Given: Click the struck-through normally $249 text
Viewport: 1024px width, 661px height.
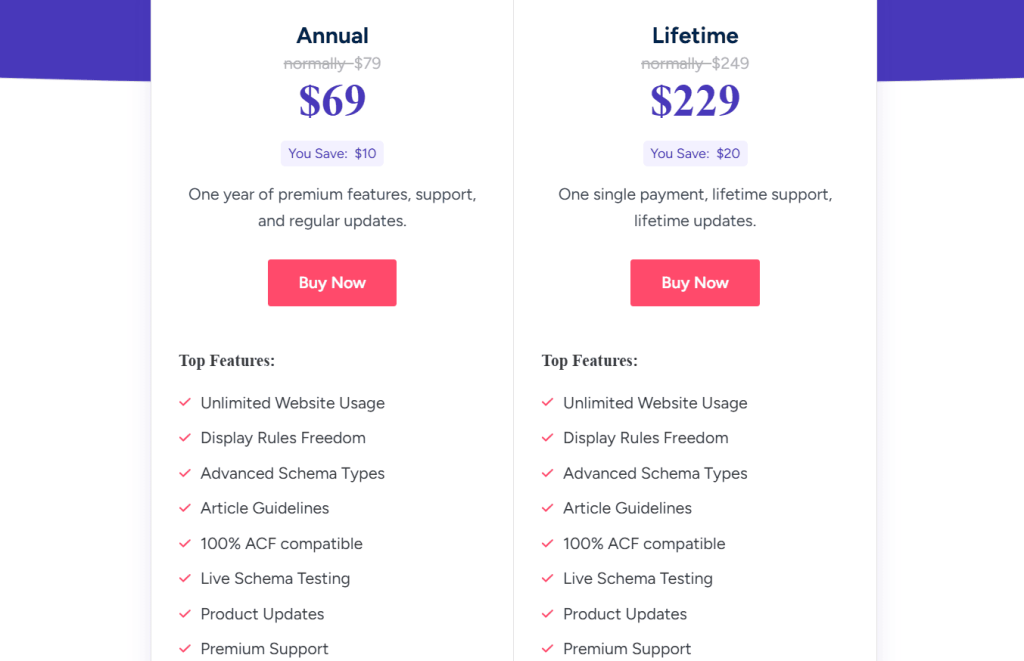Looking at the screenshot, I should pos(695,64).
